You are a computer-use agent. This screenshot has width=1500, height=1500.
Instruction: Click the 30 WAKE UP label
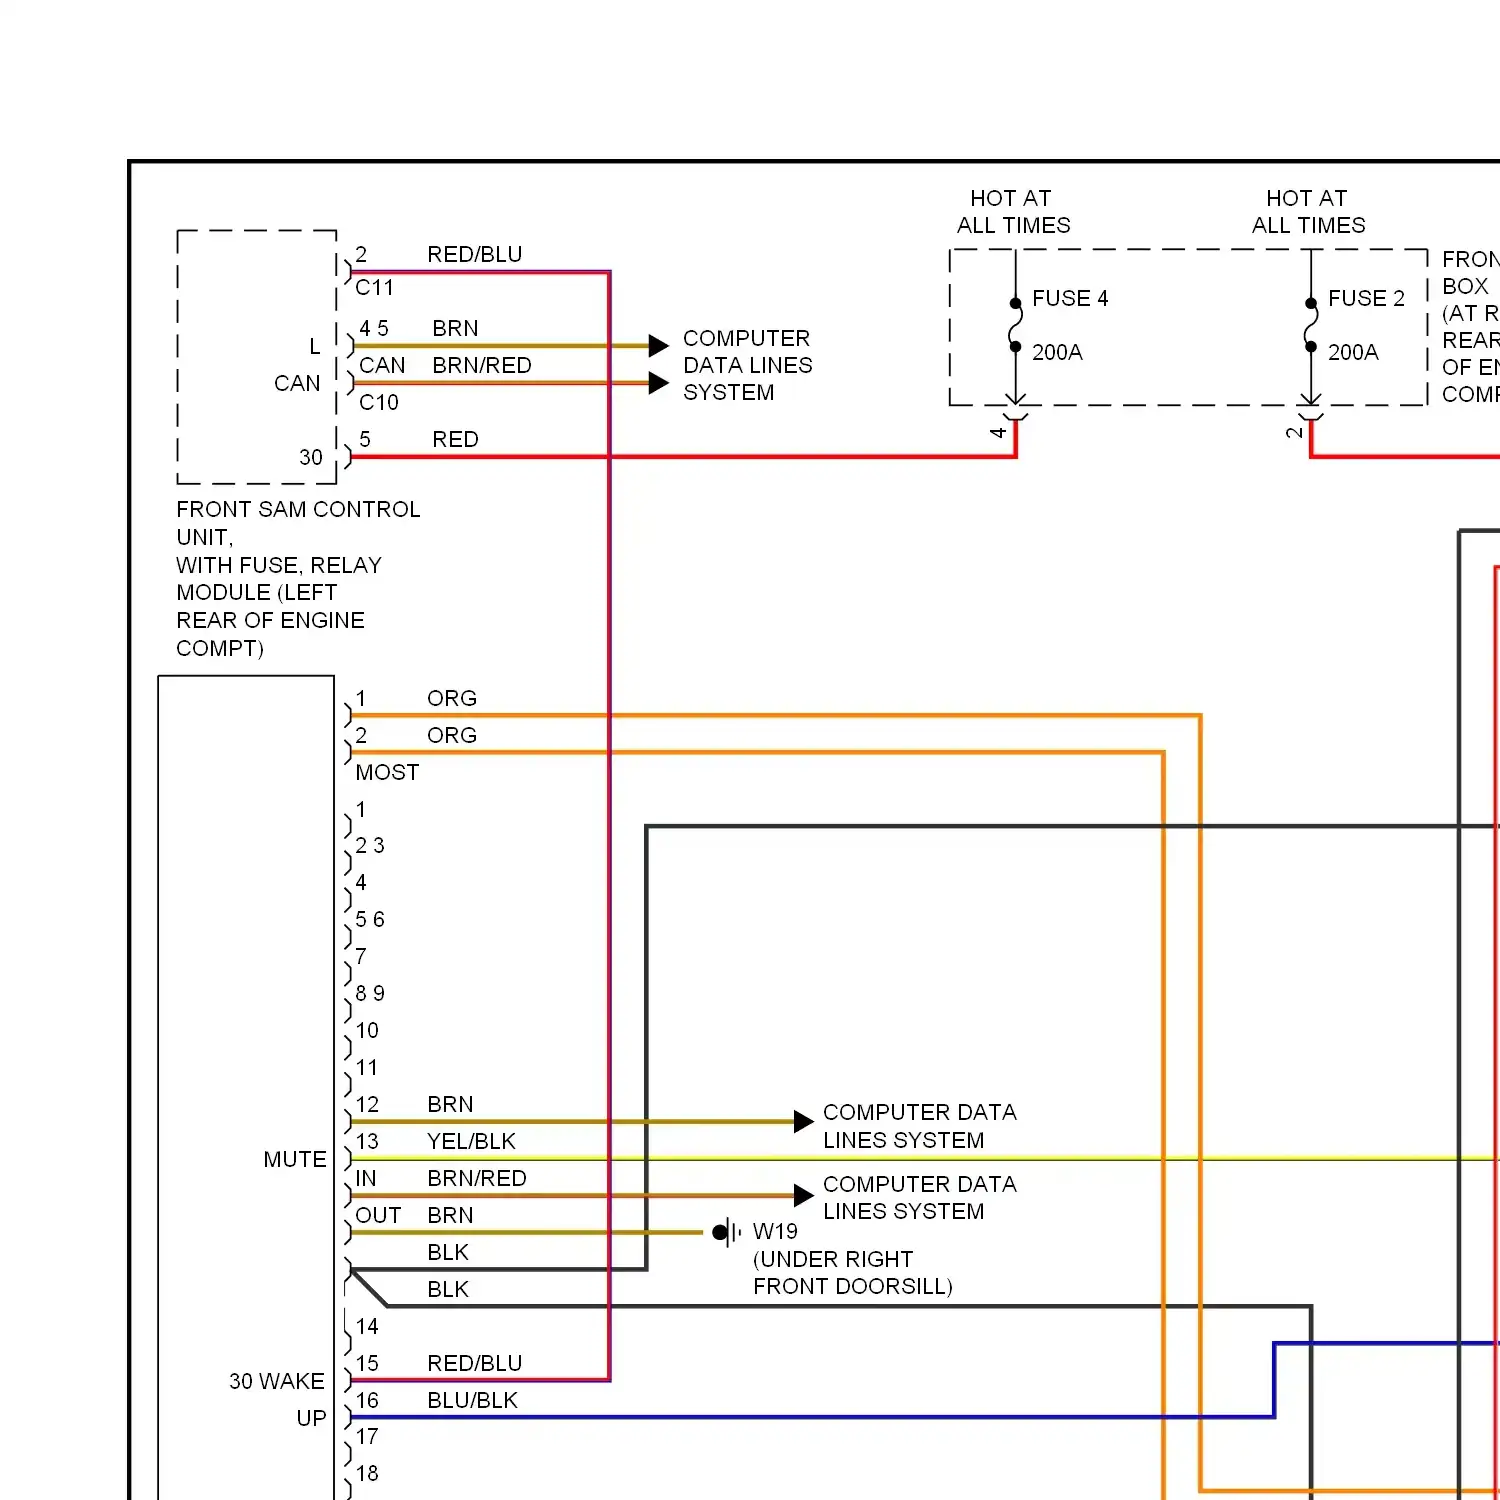[x=278, y=1400]
